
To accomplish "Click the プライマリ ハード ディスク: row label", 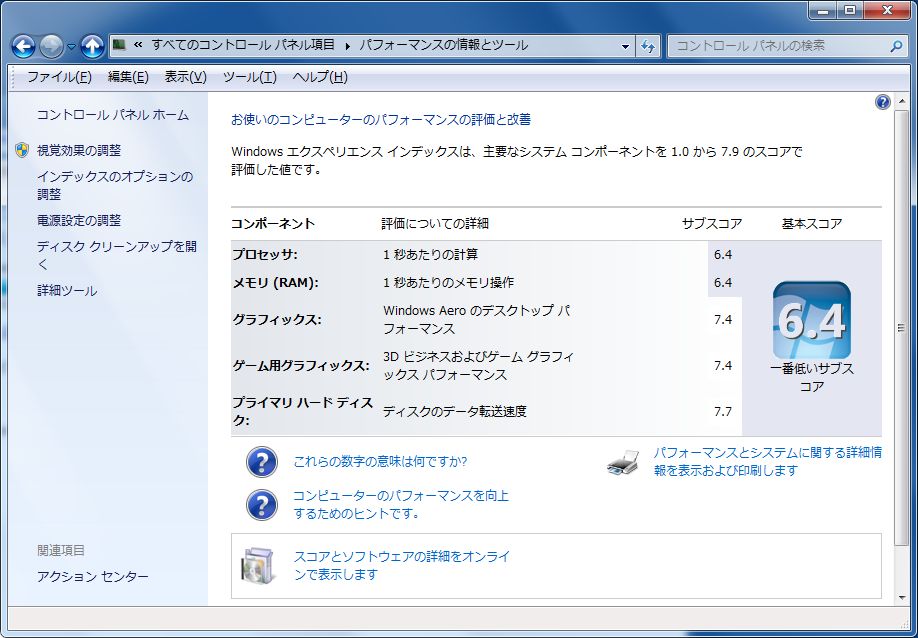I will tap(303, 411).
